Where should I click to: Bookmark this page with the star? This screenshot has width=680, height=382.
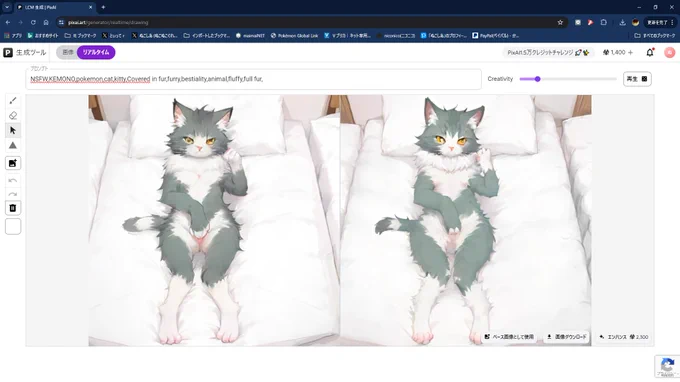click(x=560, y=23)
